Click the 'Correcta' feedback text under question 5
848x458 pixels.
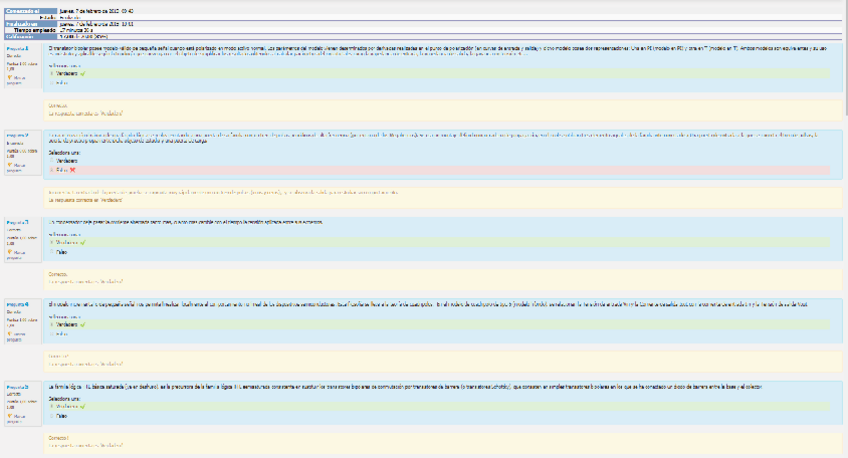click(x=58, y=438)
